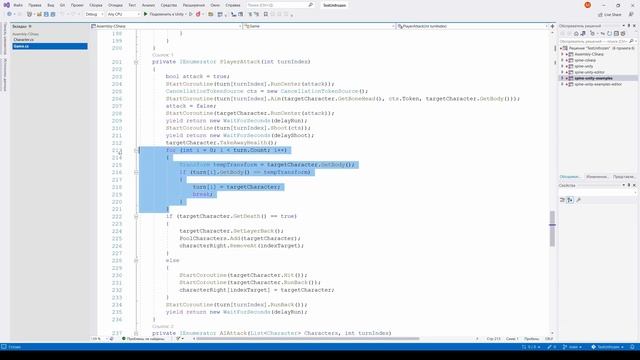
Task: Expand the Assembly-CSharp project node
Action: pyautogui.click(x=563, y=54)
